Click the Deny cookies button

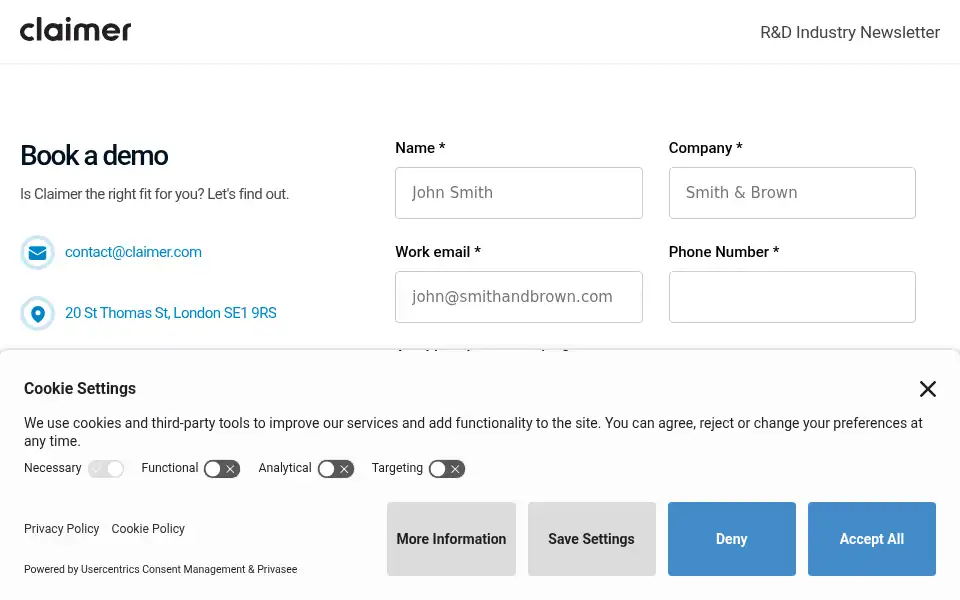point(732,539)
